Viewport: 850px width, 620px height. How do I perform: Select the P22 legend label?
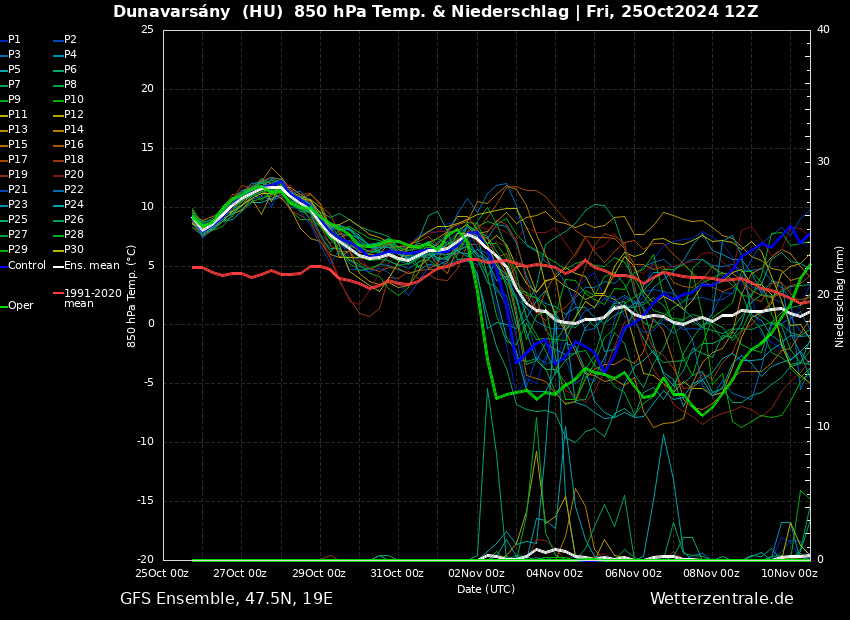(x=74, y=190)
